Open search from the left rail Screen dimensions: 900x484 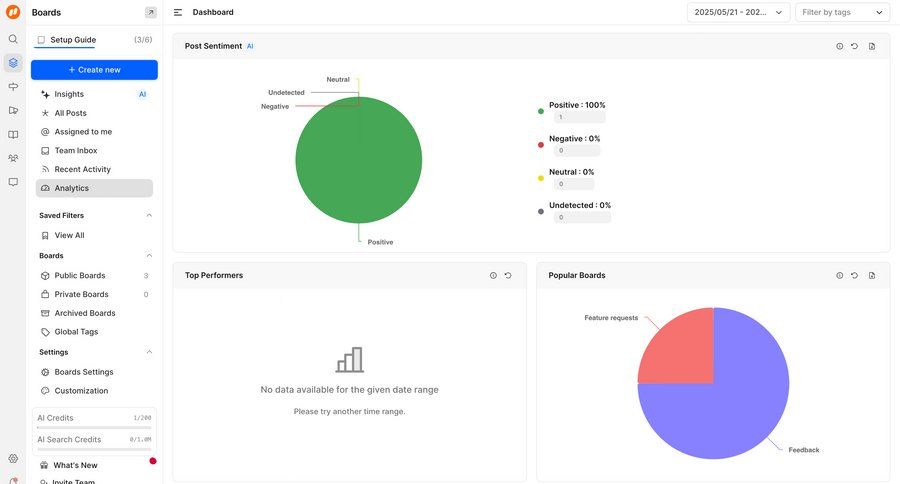(13, 39)
